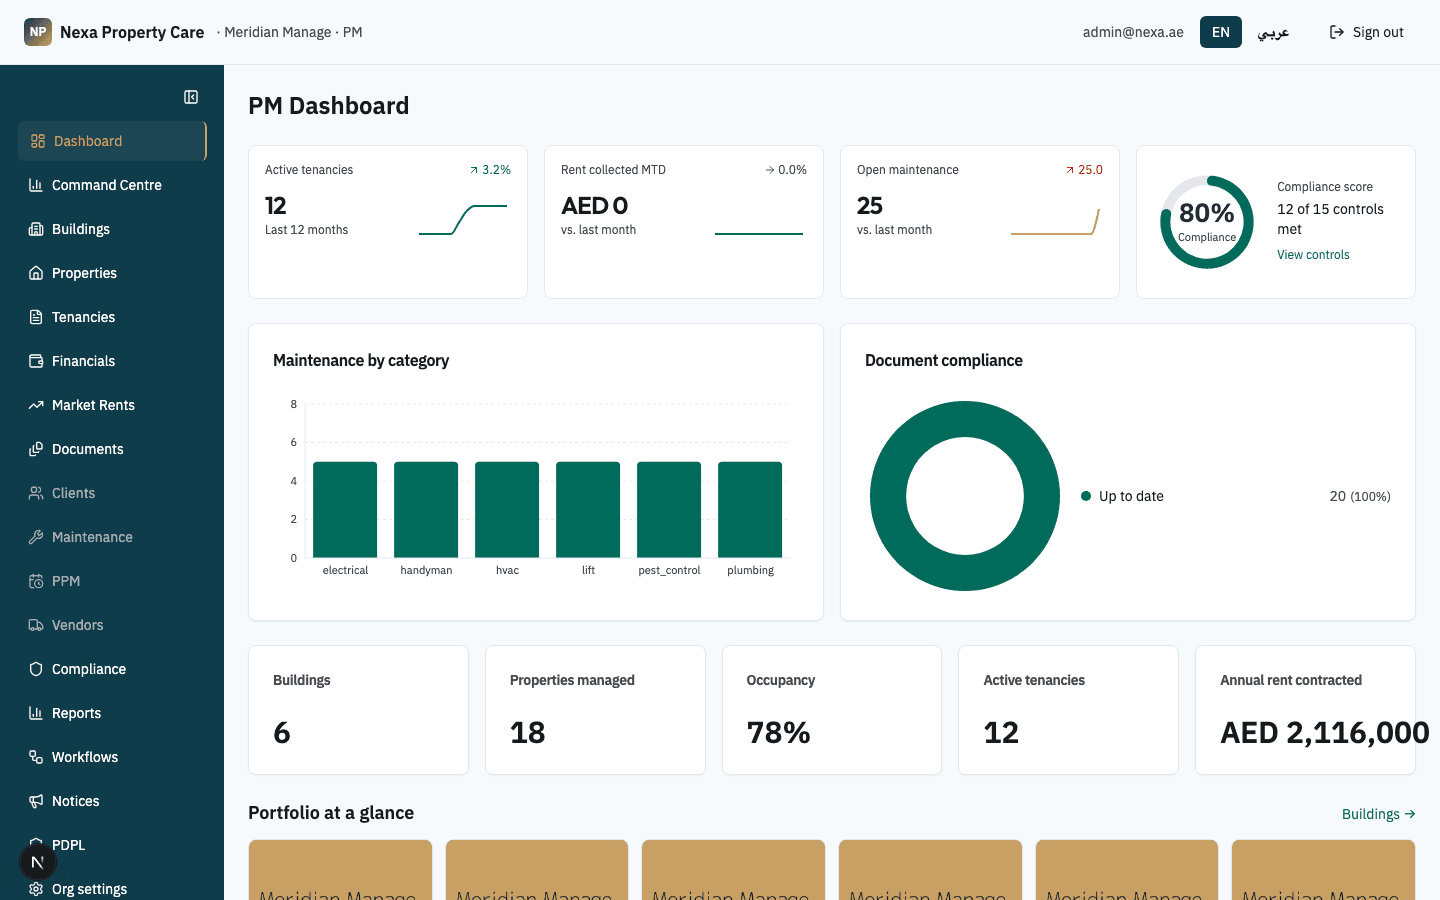Click the Open maintenance 25.0 trend value
This screenshot has height=900, width=1440.
pos(1084,170)
